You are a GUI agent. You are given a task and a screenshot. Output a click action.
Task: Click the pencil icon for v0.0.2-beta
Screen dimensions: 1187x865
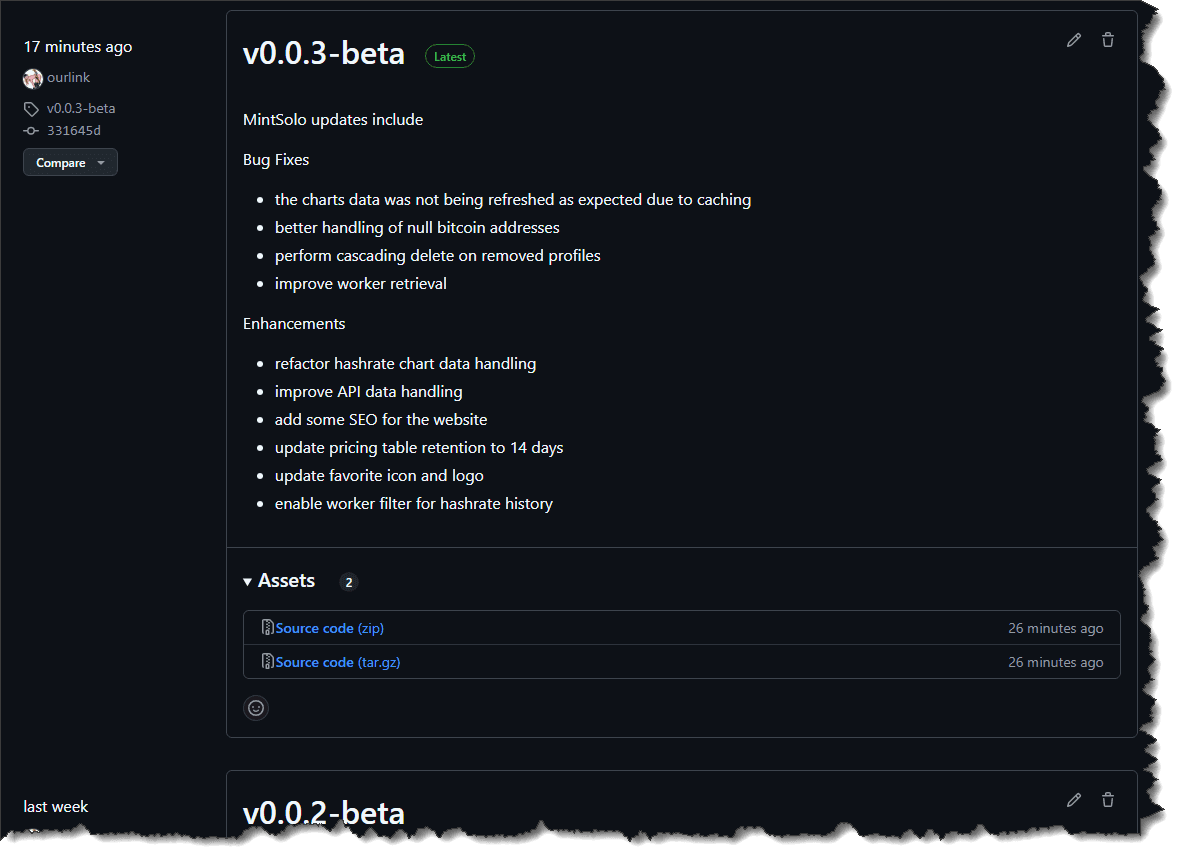[x=1074, y=800]
